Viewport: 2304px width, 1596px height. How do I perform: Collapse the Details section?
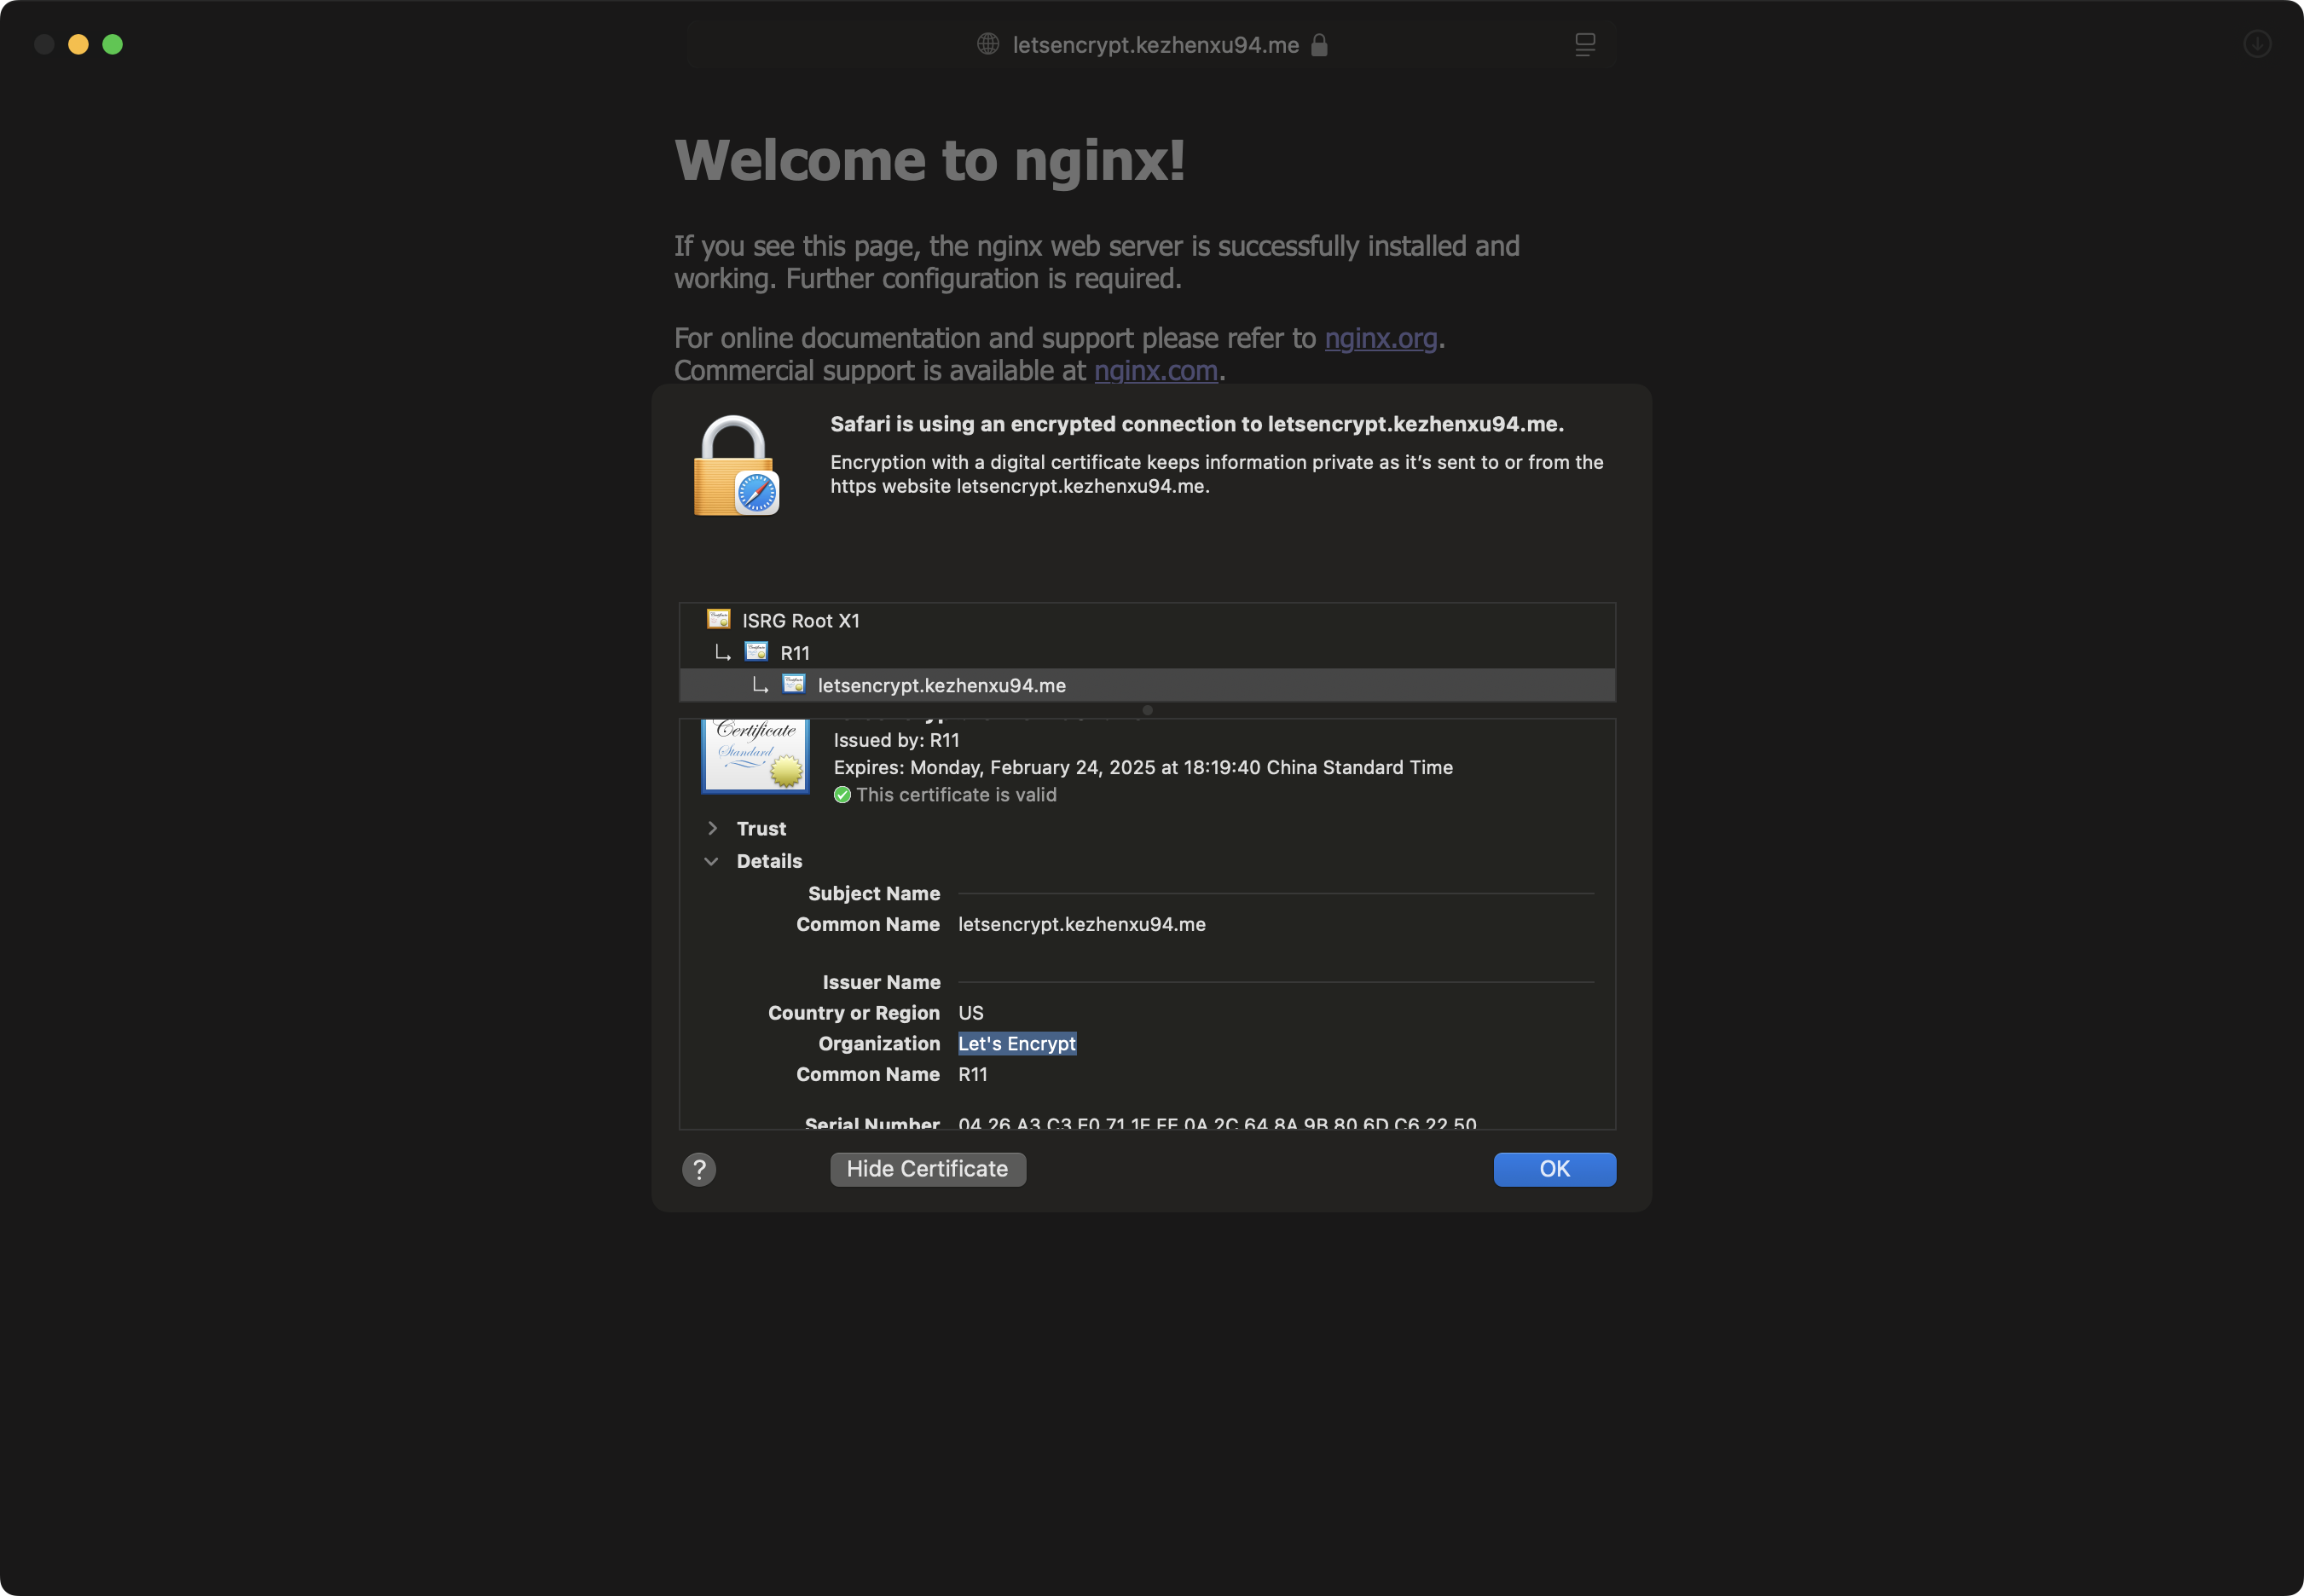tap(711, 861)
